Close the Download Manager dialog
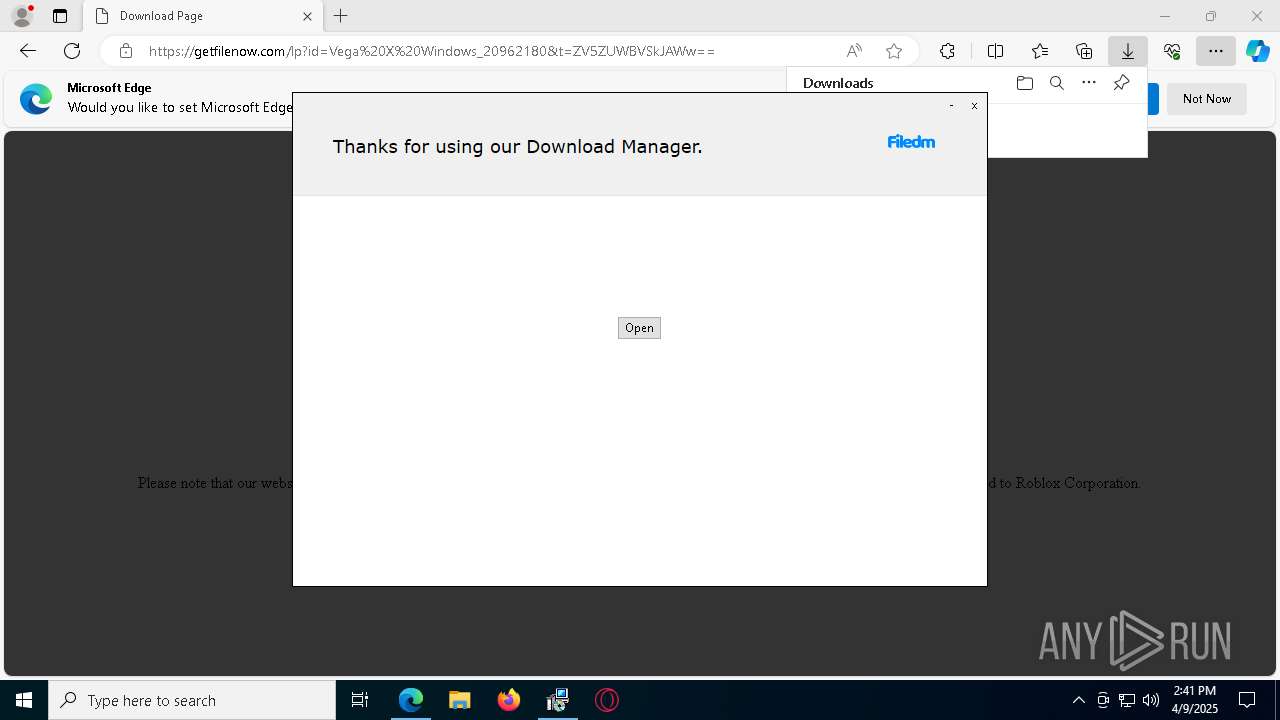This screenshot has width=1280, height=720. click(x=974, y=105)
